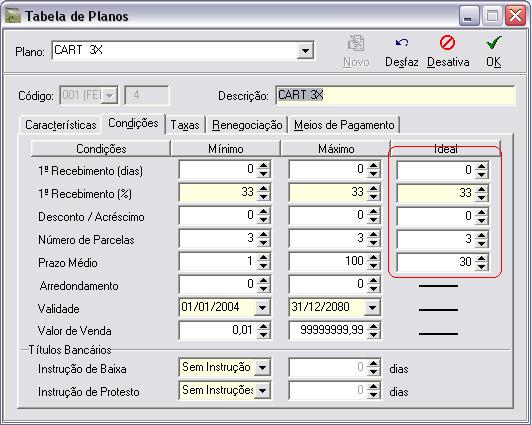
Task: Increase Instrução de Baixa dias value
Action: point(373,364)
